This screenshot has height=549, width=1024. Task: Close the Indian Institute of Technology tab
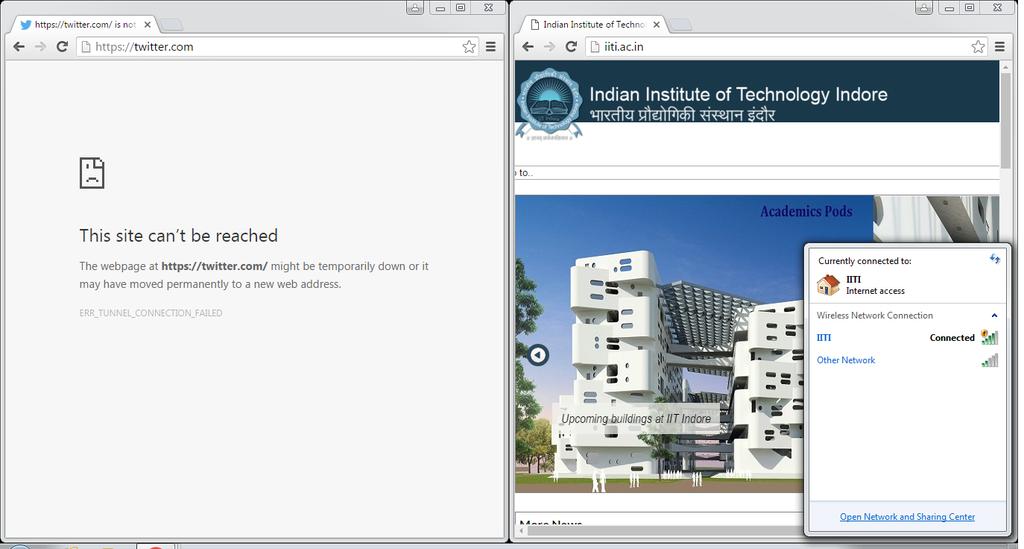(656, 25)
